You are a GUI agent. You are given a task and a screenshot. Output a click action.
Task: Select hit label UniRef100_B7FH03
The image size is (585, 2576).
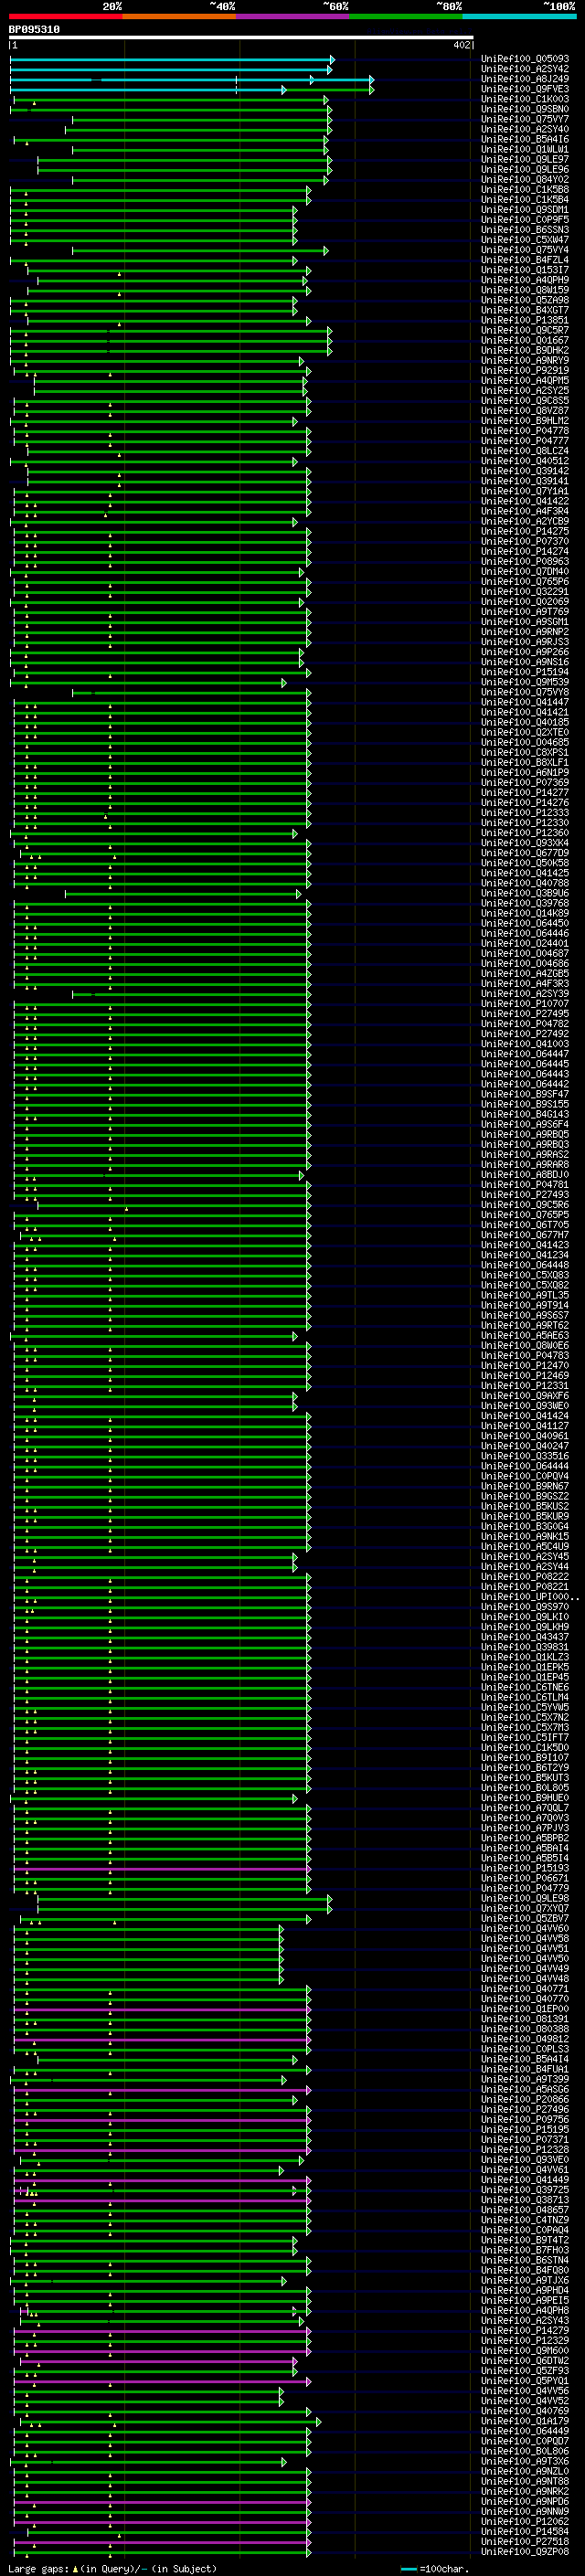(525, 2250)
